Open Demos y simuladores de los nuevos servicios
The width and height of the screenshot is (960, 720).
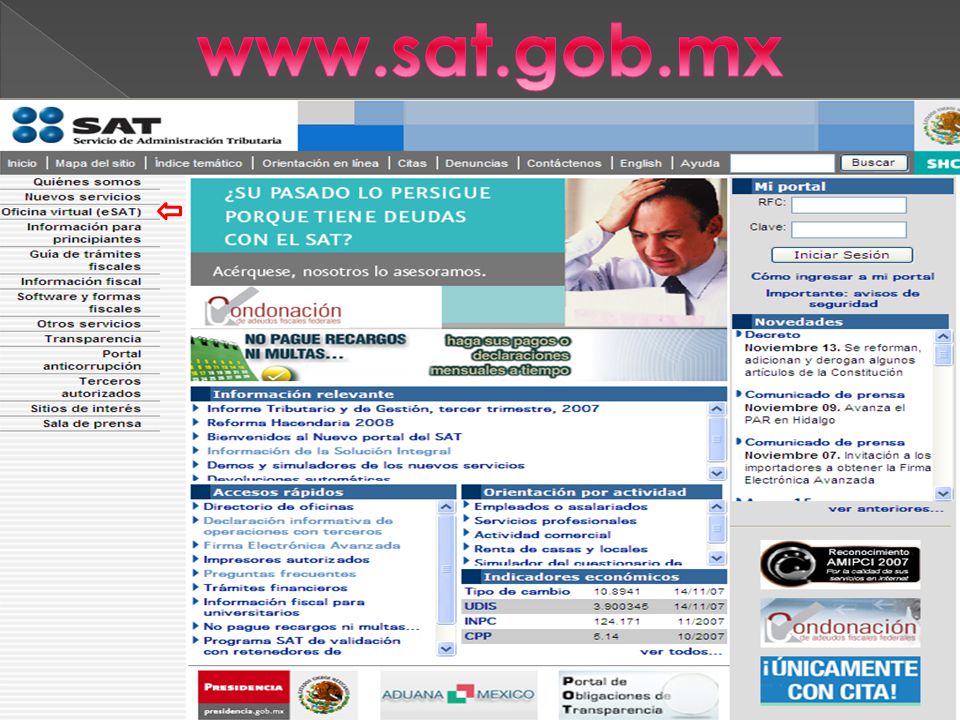click(366, 465)
